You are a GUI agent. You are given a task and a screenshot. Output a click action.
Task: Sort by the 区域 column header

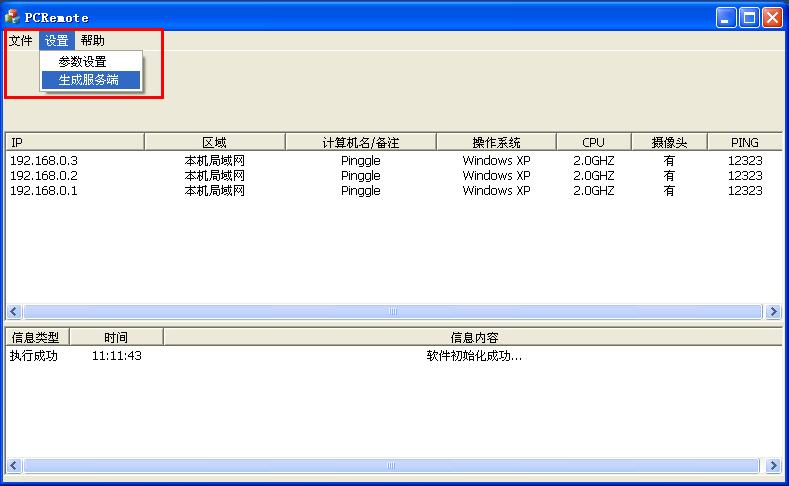[x=215, y=142]
